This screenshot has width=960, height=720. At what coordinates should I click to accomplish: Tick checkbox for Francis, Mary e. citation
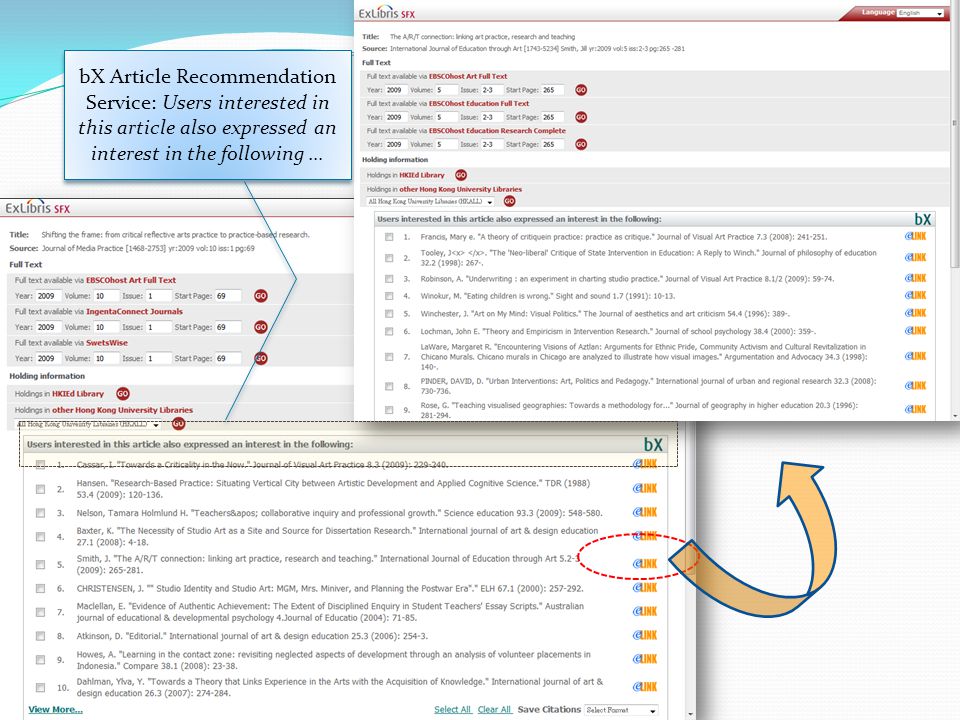point(389,237)
